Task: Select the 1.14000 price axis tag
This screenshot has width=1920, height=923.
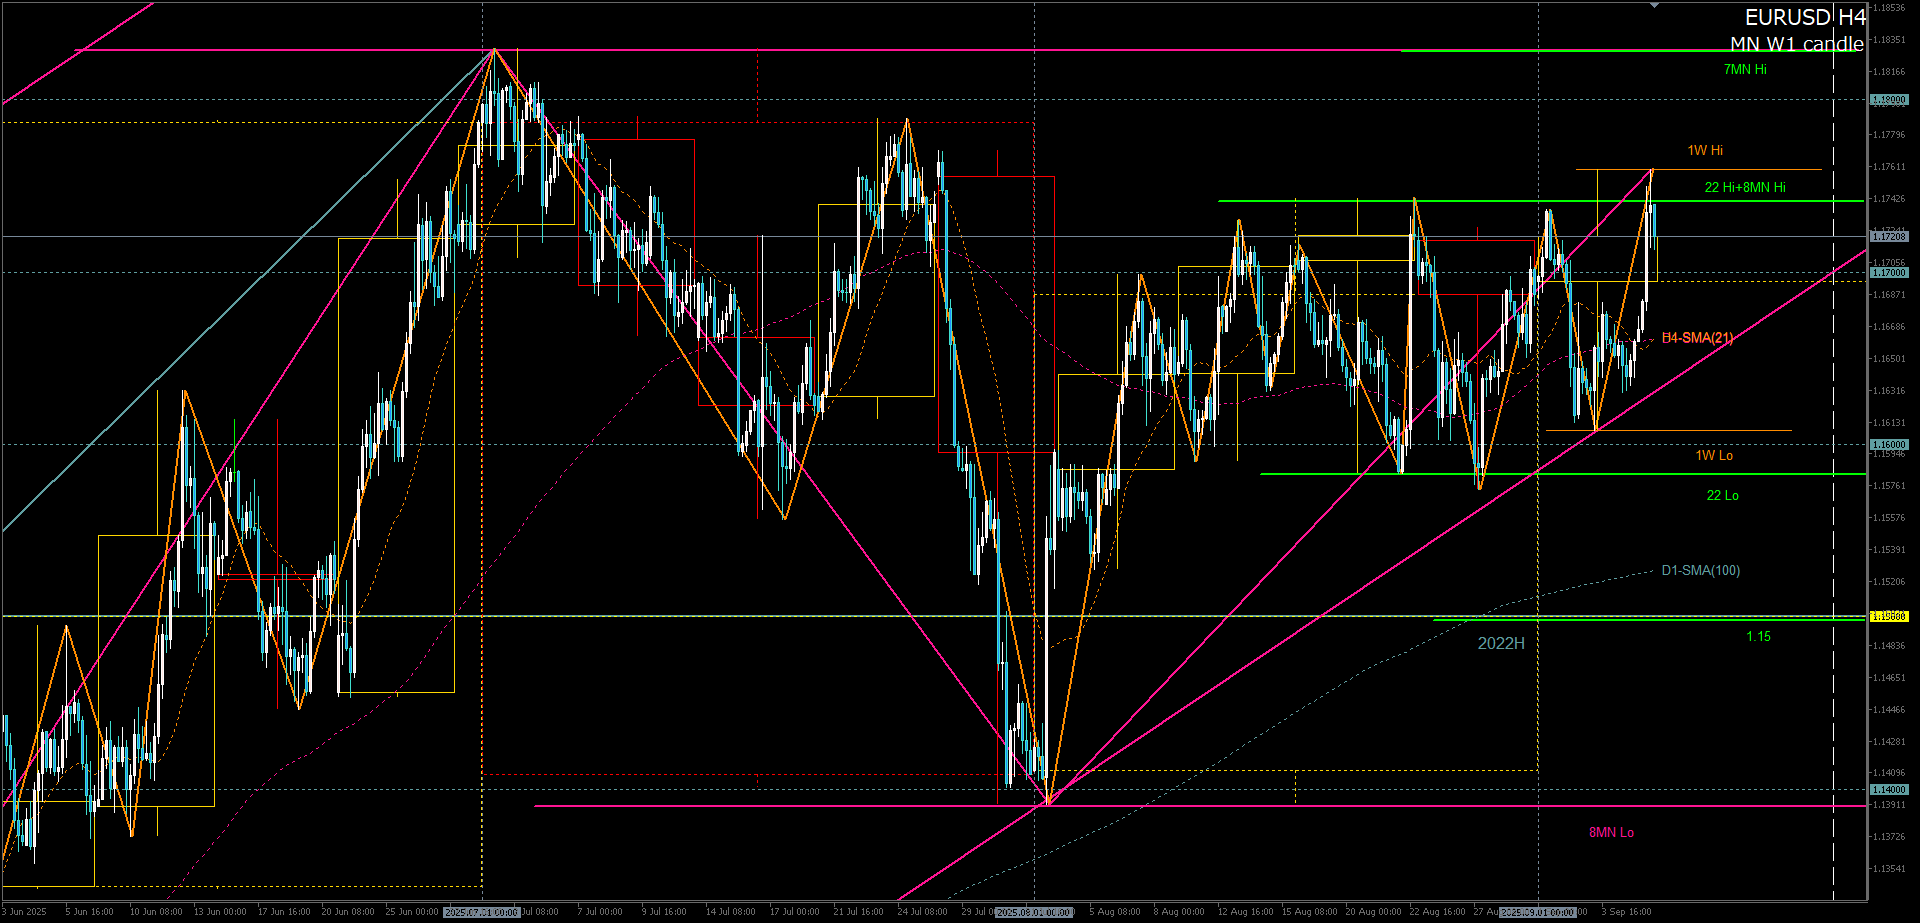Action: pyautogui.click(x=1889, y=790)
